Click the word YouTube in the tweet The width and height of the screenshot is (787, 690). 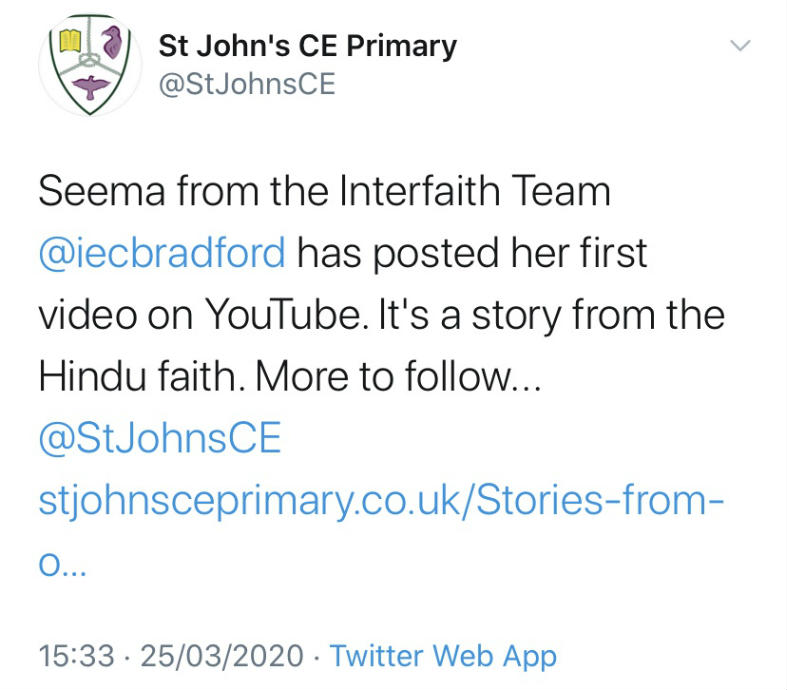point(283,315)
